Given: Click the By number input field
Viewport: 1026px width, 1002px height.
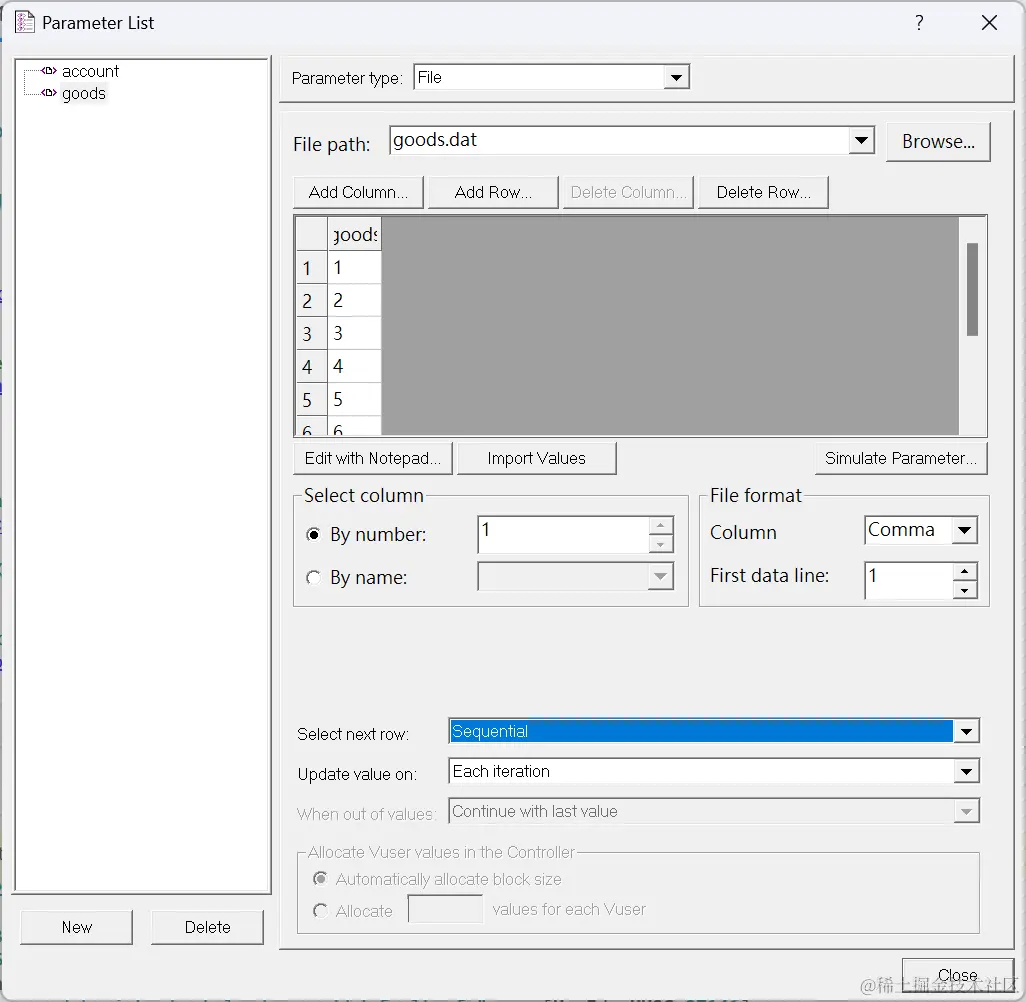Looking at the screenshot, I should click(563, 534).
